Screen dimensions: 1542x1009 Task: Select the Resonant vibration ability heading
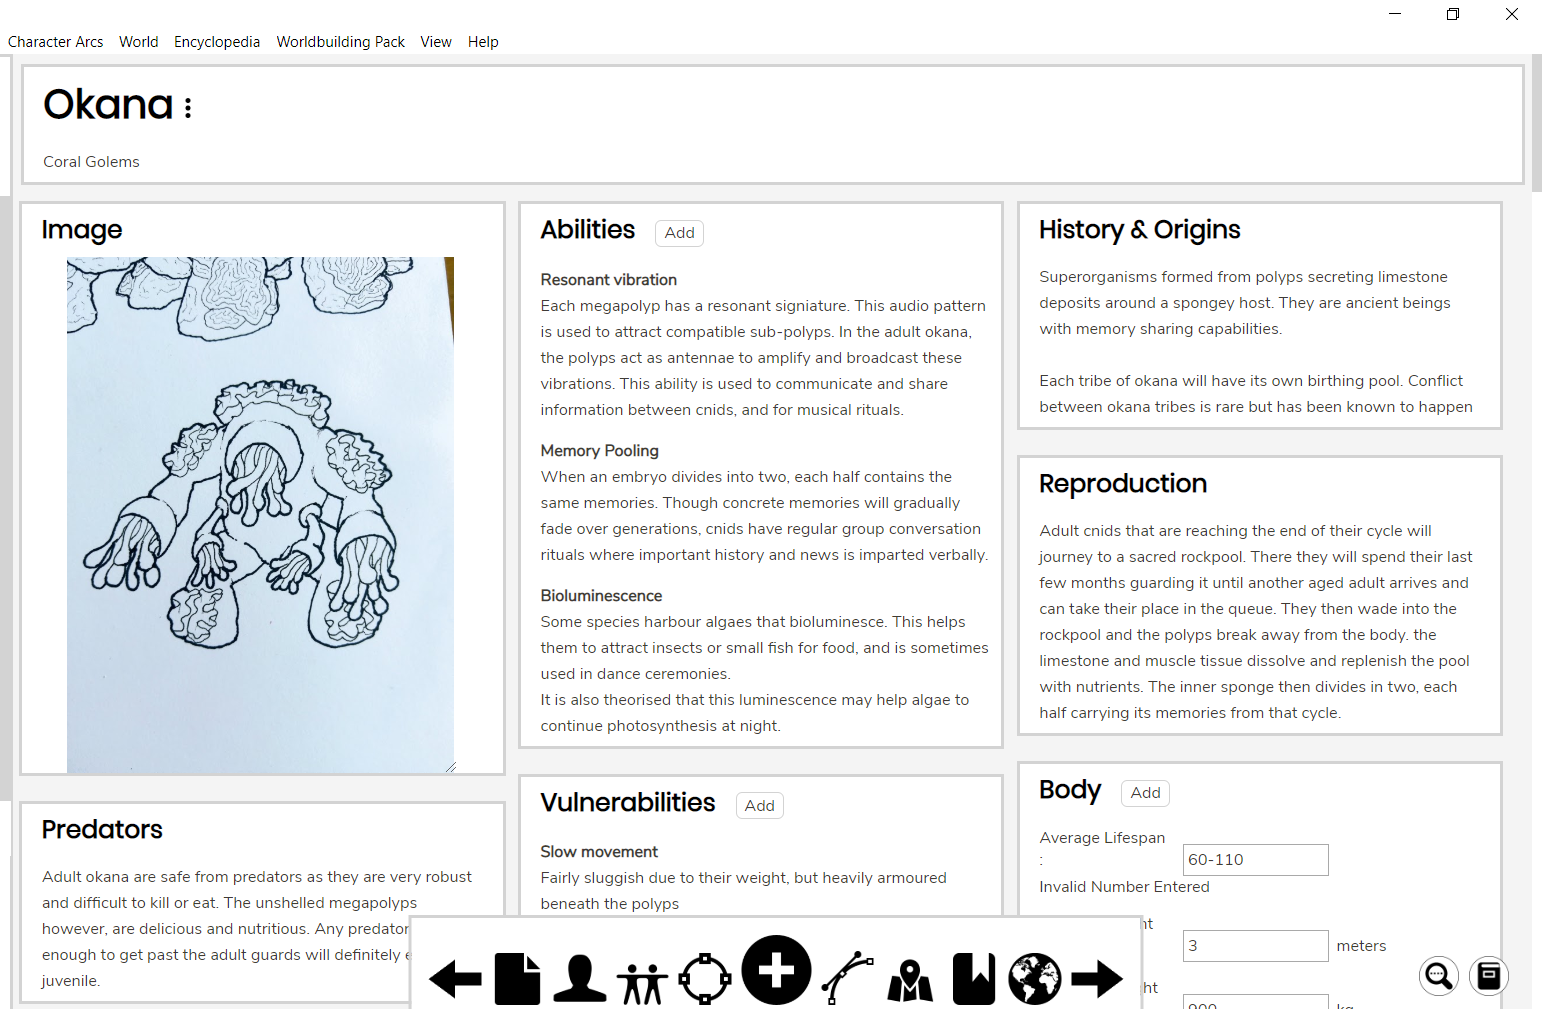(609, 280)
